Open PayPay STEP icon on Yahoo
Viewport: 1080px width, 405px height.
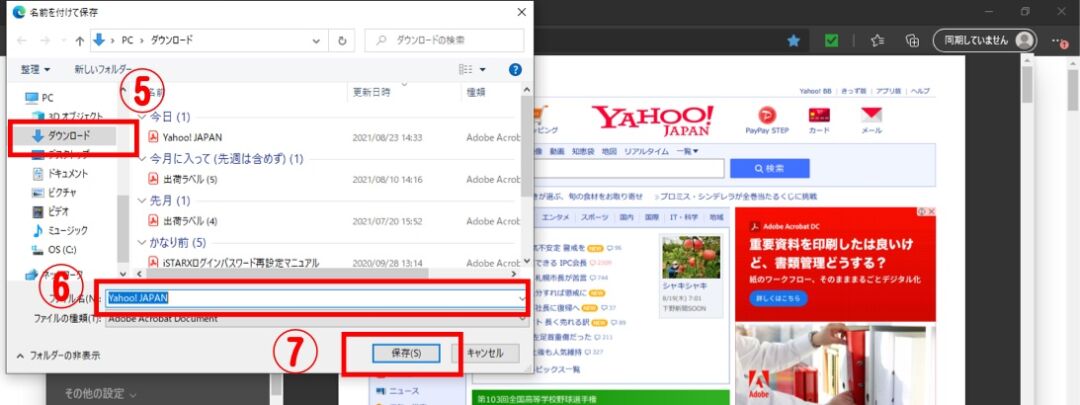[767, 121]
